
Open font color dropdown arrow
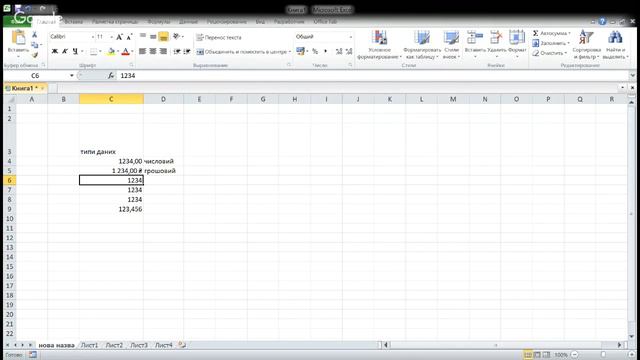click(132, 51)
